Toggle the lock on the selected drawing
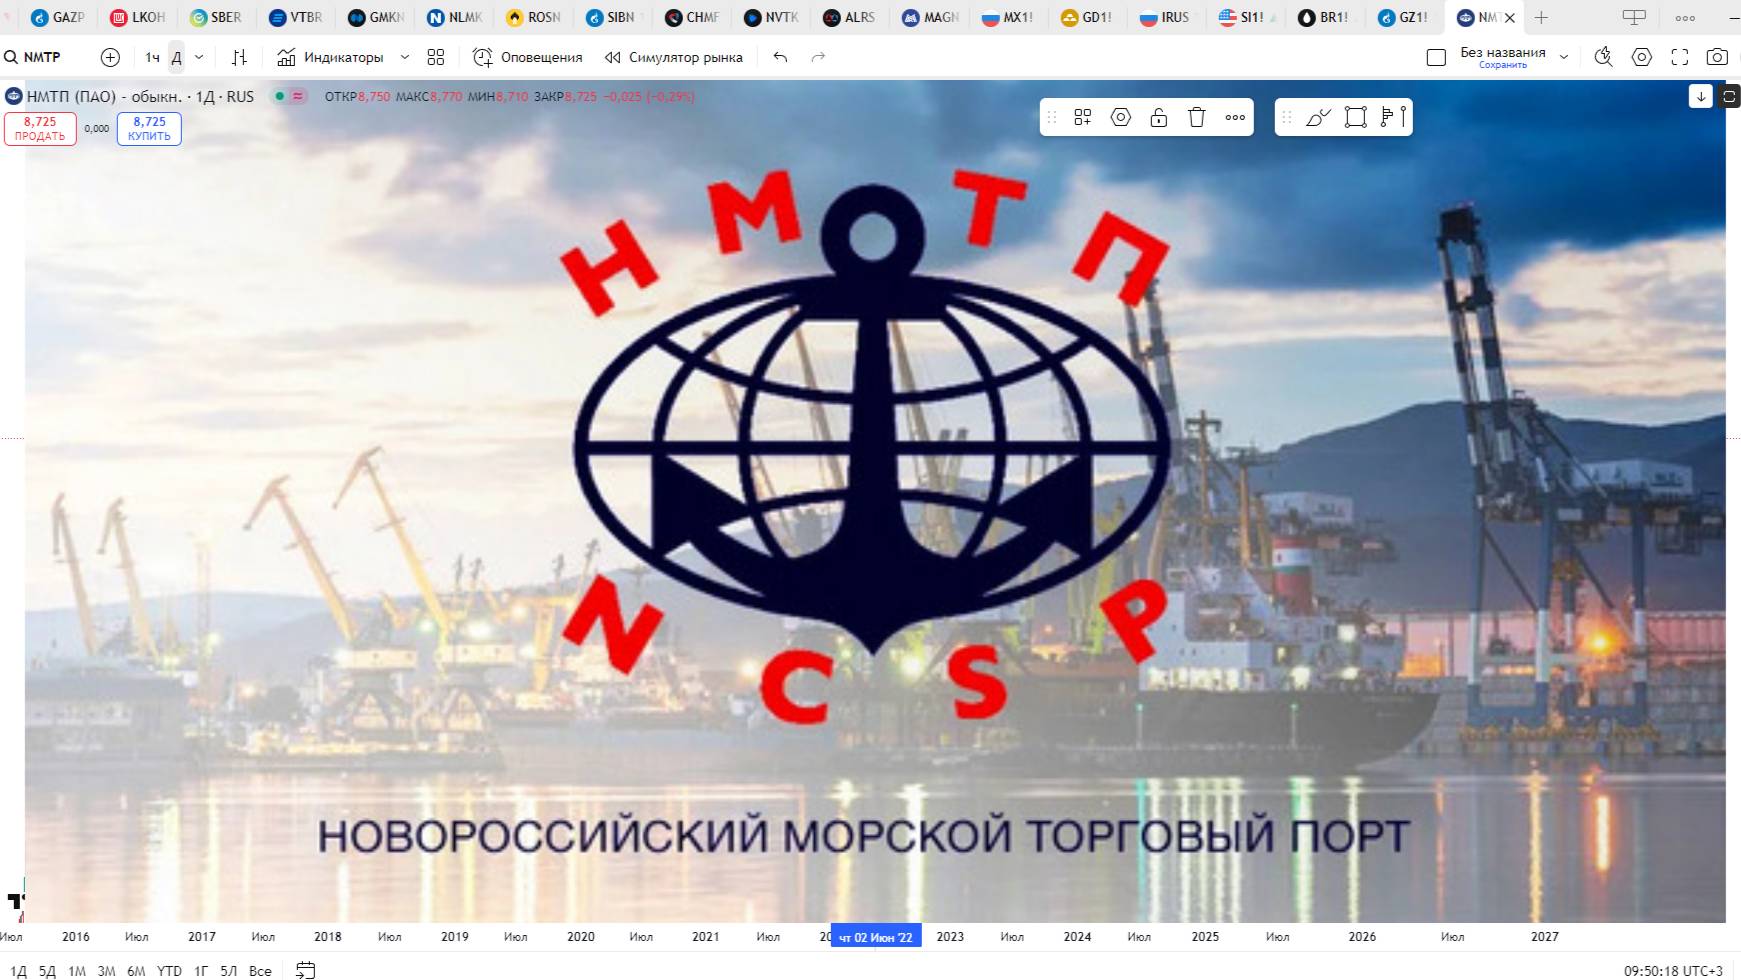Viewport: 1741px width, 980px height. pos(1159,118)
